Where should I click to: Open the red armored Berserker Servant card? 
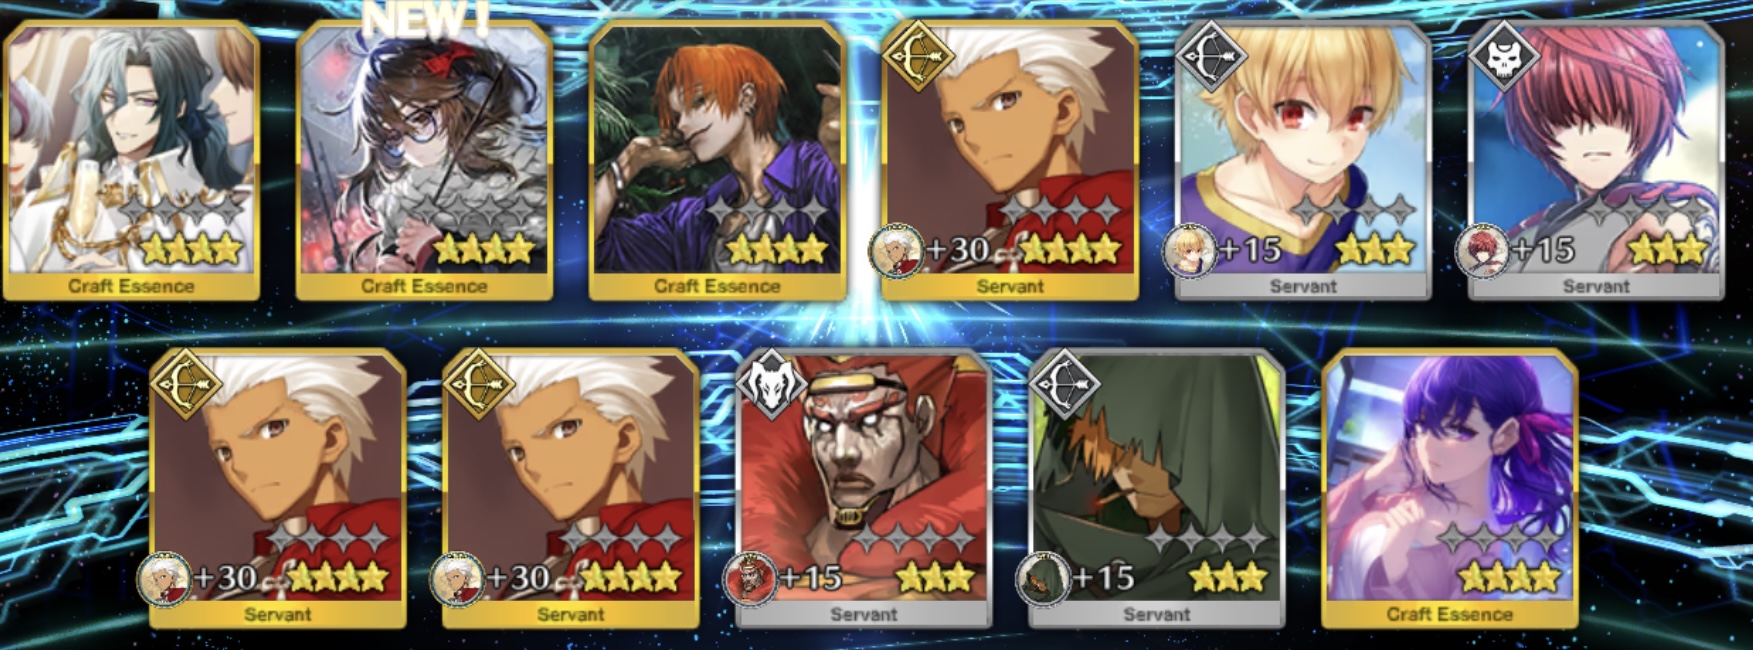(x=864, y=488)
